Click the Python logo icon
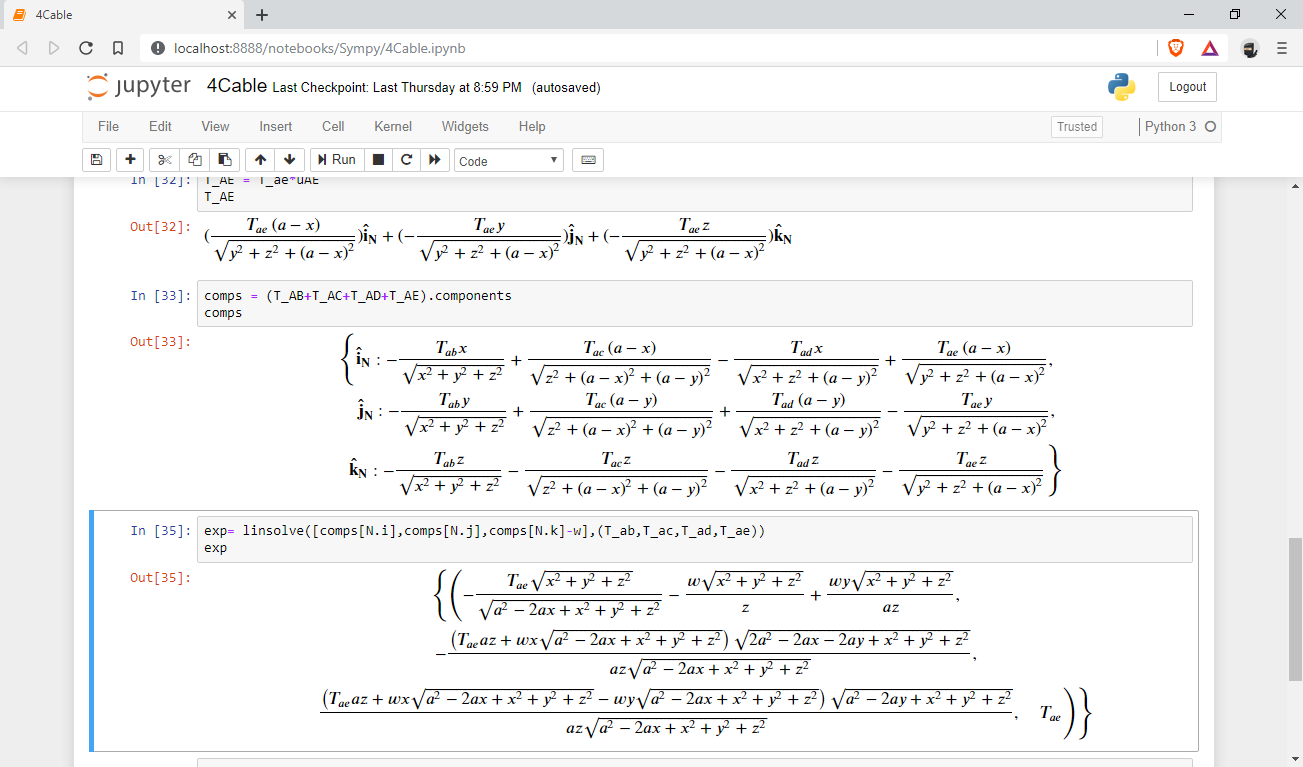Screen dimensions: 1303x767 (1122, 87)
